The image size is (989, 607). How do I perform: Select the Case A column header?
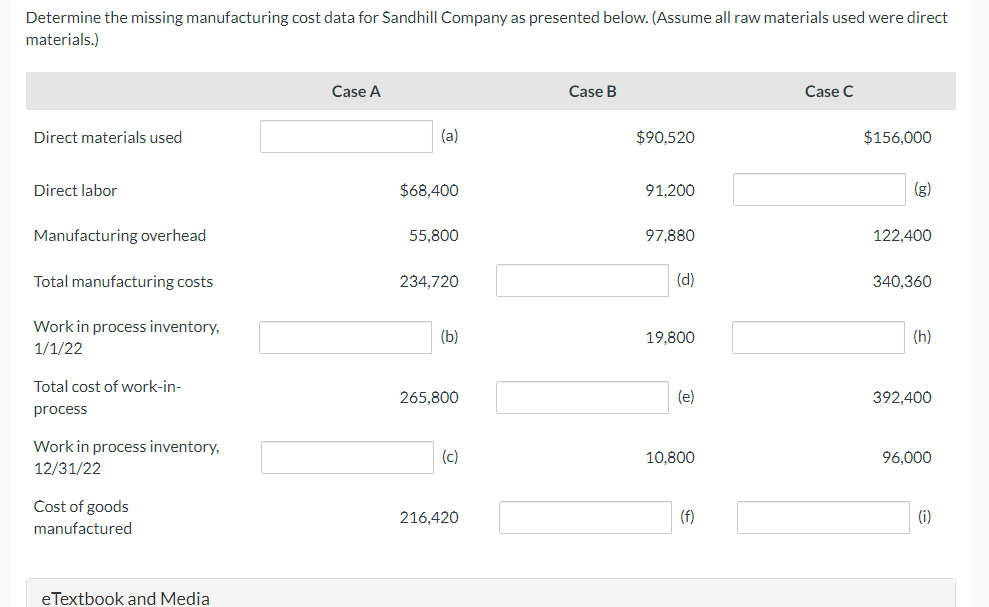pos(356,90)
